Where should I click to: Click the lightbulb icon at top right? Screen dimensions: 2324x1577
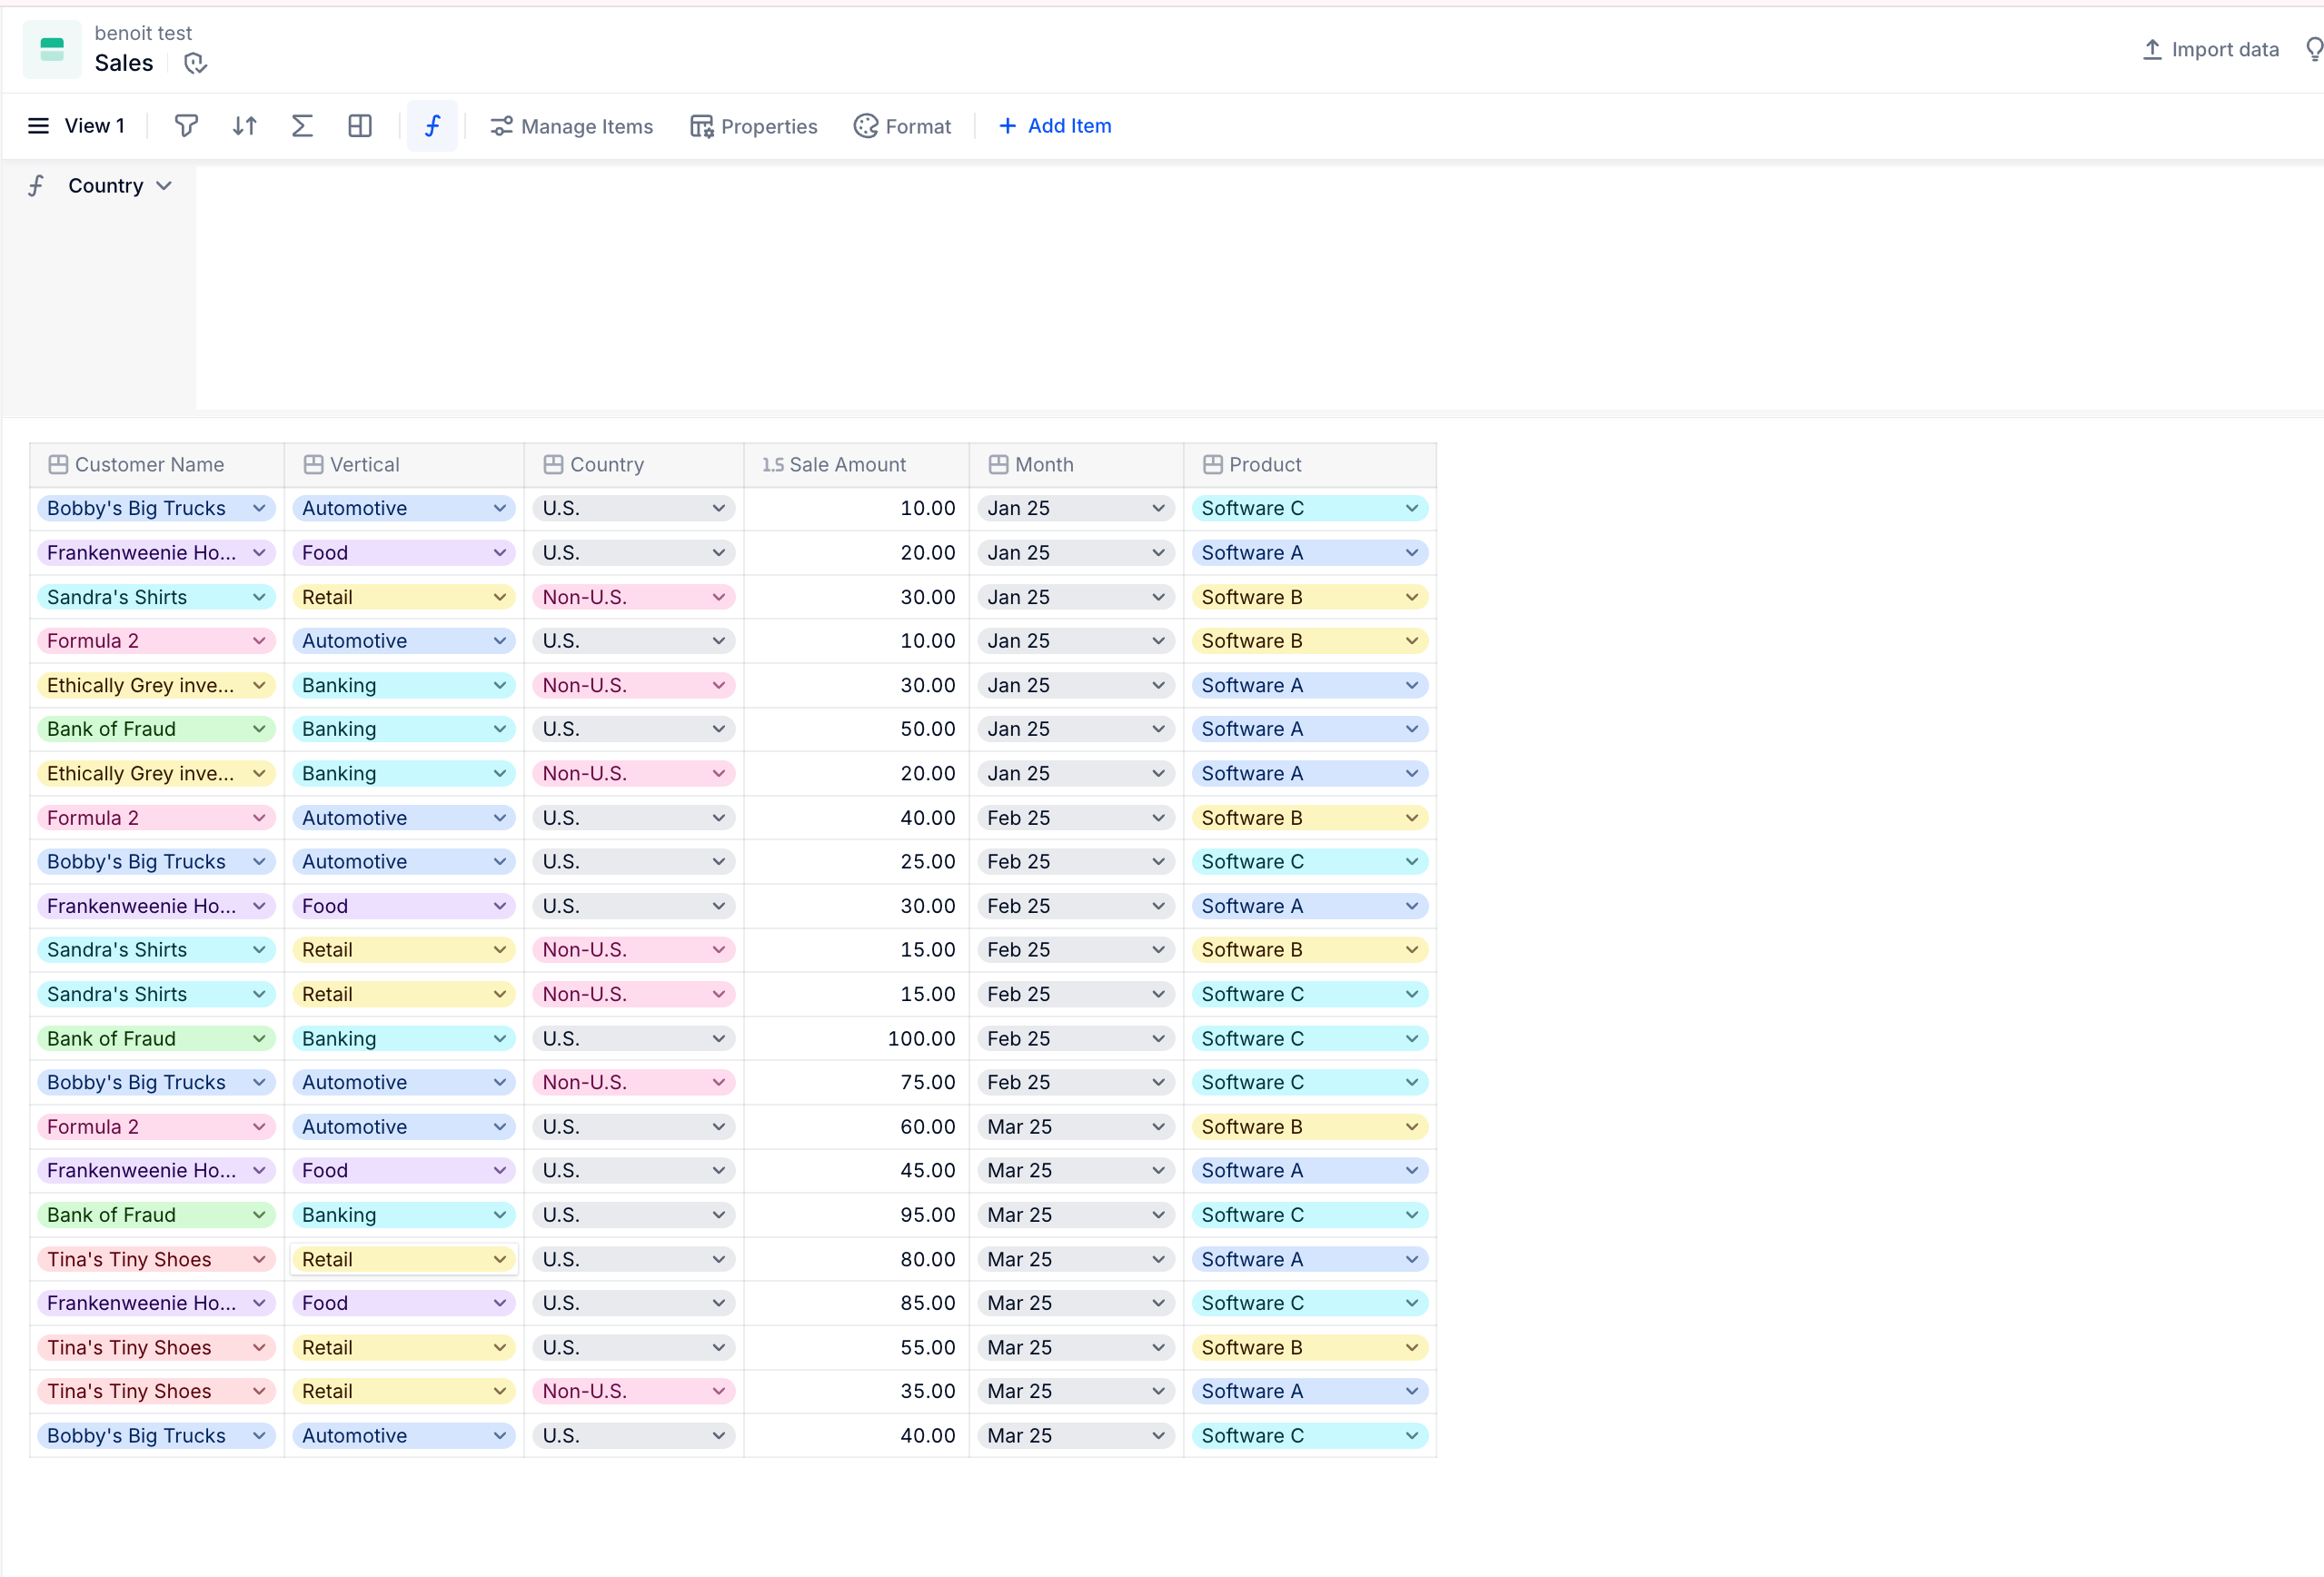point(2314,49)
